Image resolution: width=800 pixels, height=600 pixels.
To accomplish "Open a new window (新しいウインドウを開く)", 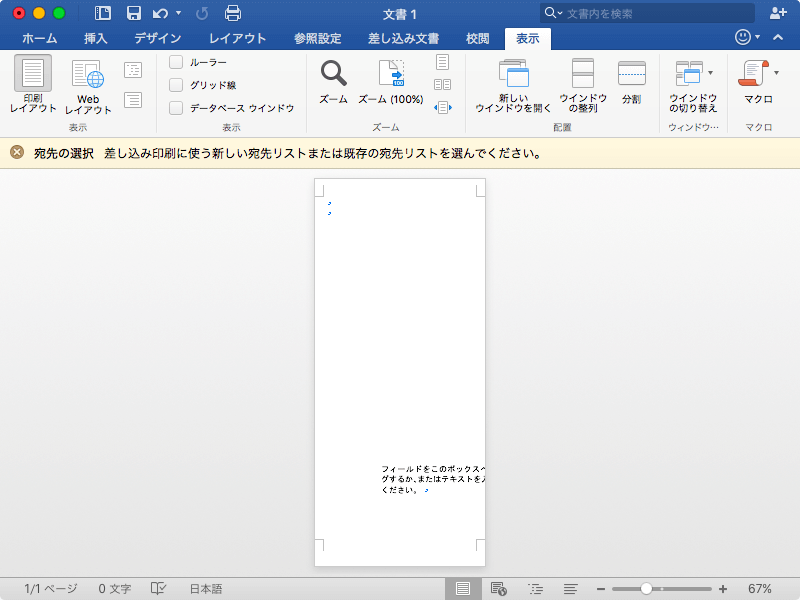I will [513, 86].
